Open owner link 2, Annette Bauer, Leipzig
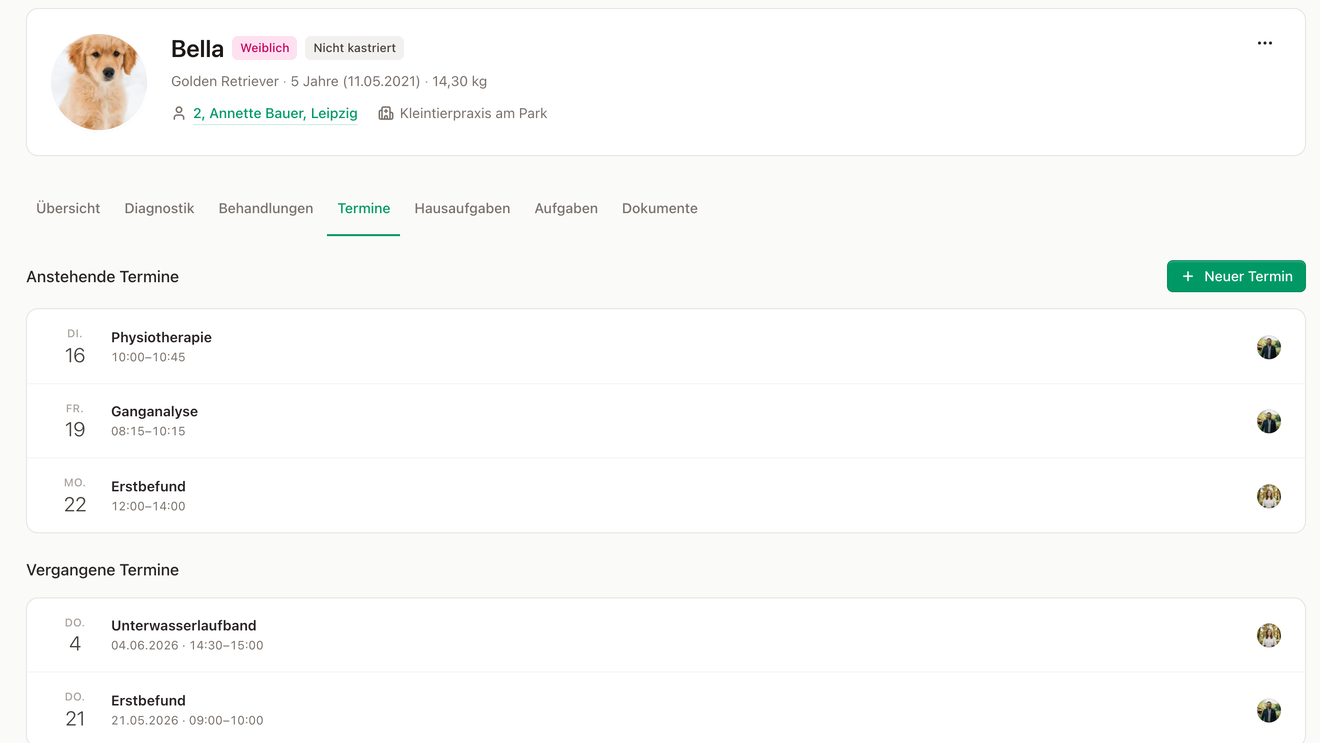1320x743 pixels. click(275, 113)
